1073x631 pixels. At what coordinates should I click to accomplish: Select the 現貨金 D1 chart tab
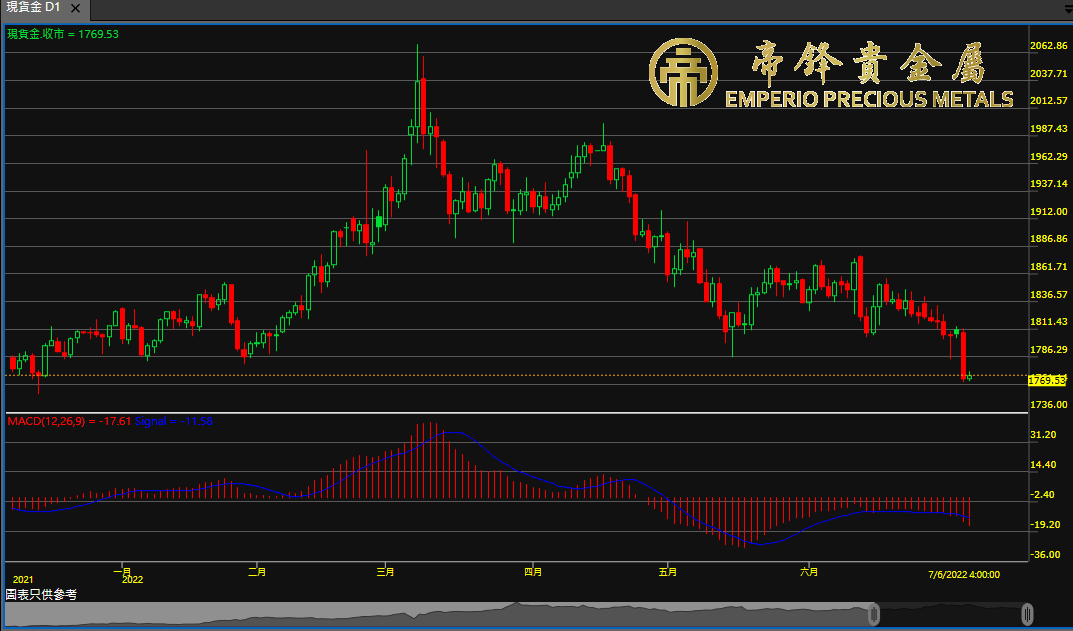tap(33, 7)
